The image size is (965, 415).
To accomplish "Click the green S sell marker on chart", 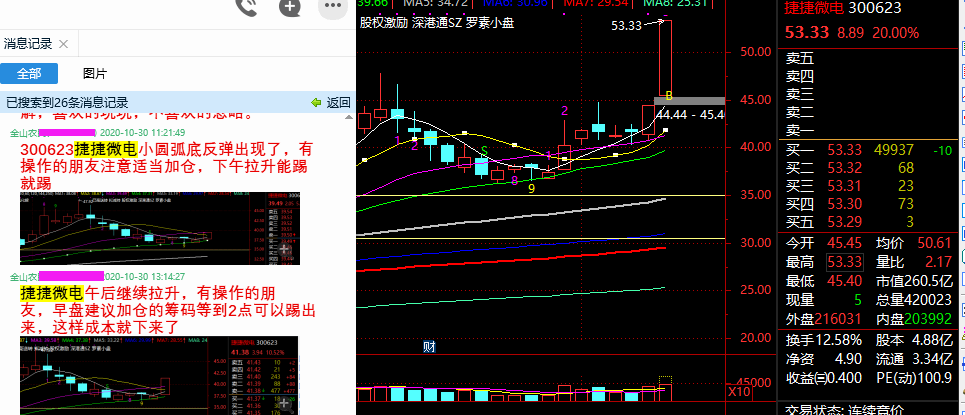I will point(484,150).
